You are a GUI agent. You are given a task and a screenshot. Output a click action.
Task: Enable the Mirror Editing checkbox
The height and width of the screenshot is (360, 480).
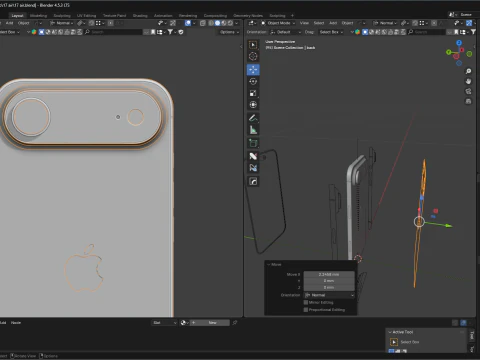pos(306,302)
